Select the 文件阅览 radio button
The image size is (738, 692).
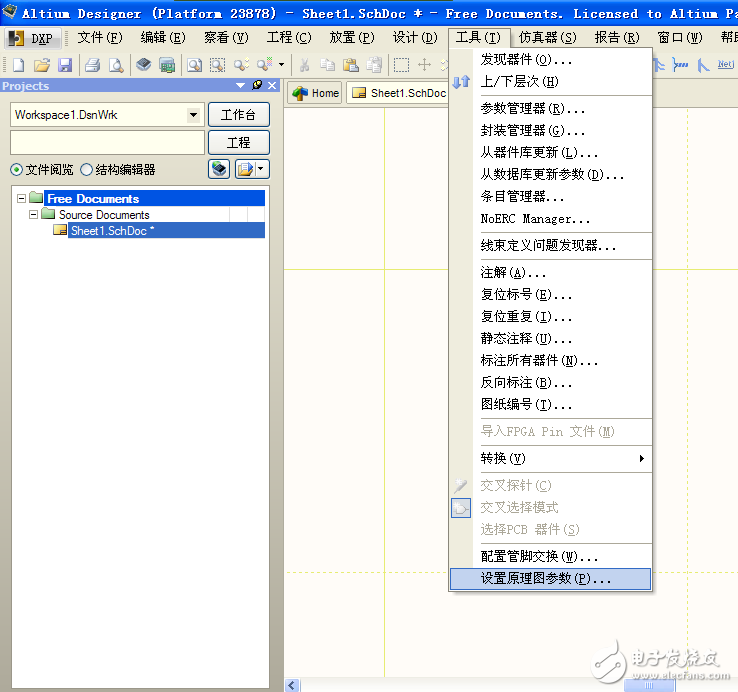pos(16,169)
